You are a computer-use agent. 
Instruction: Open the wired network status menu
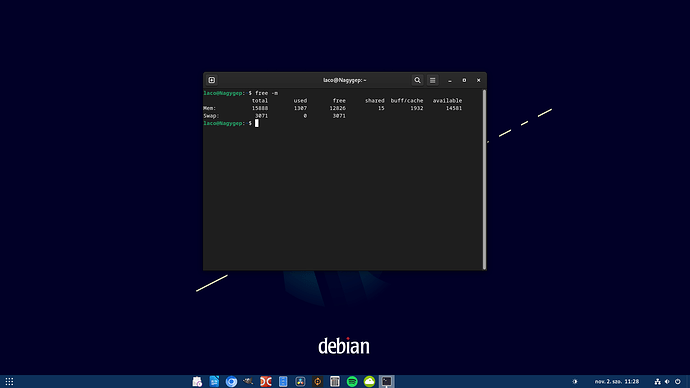pyautogui.click(x=657, y=381)
